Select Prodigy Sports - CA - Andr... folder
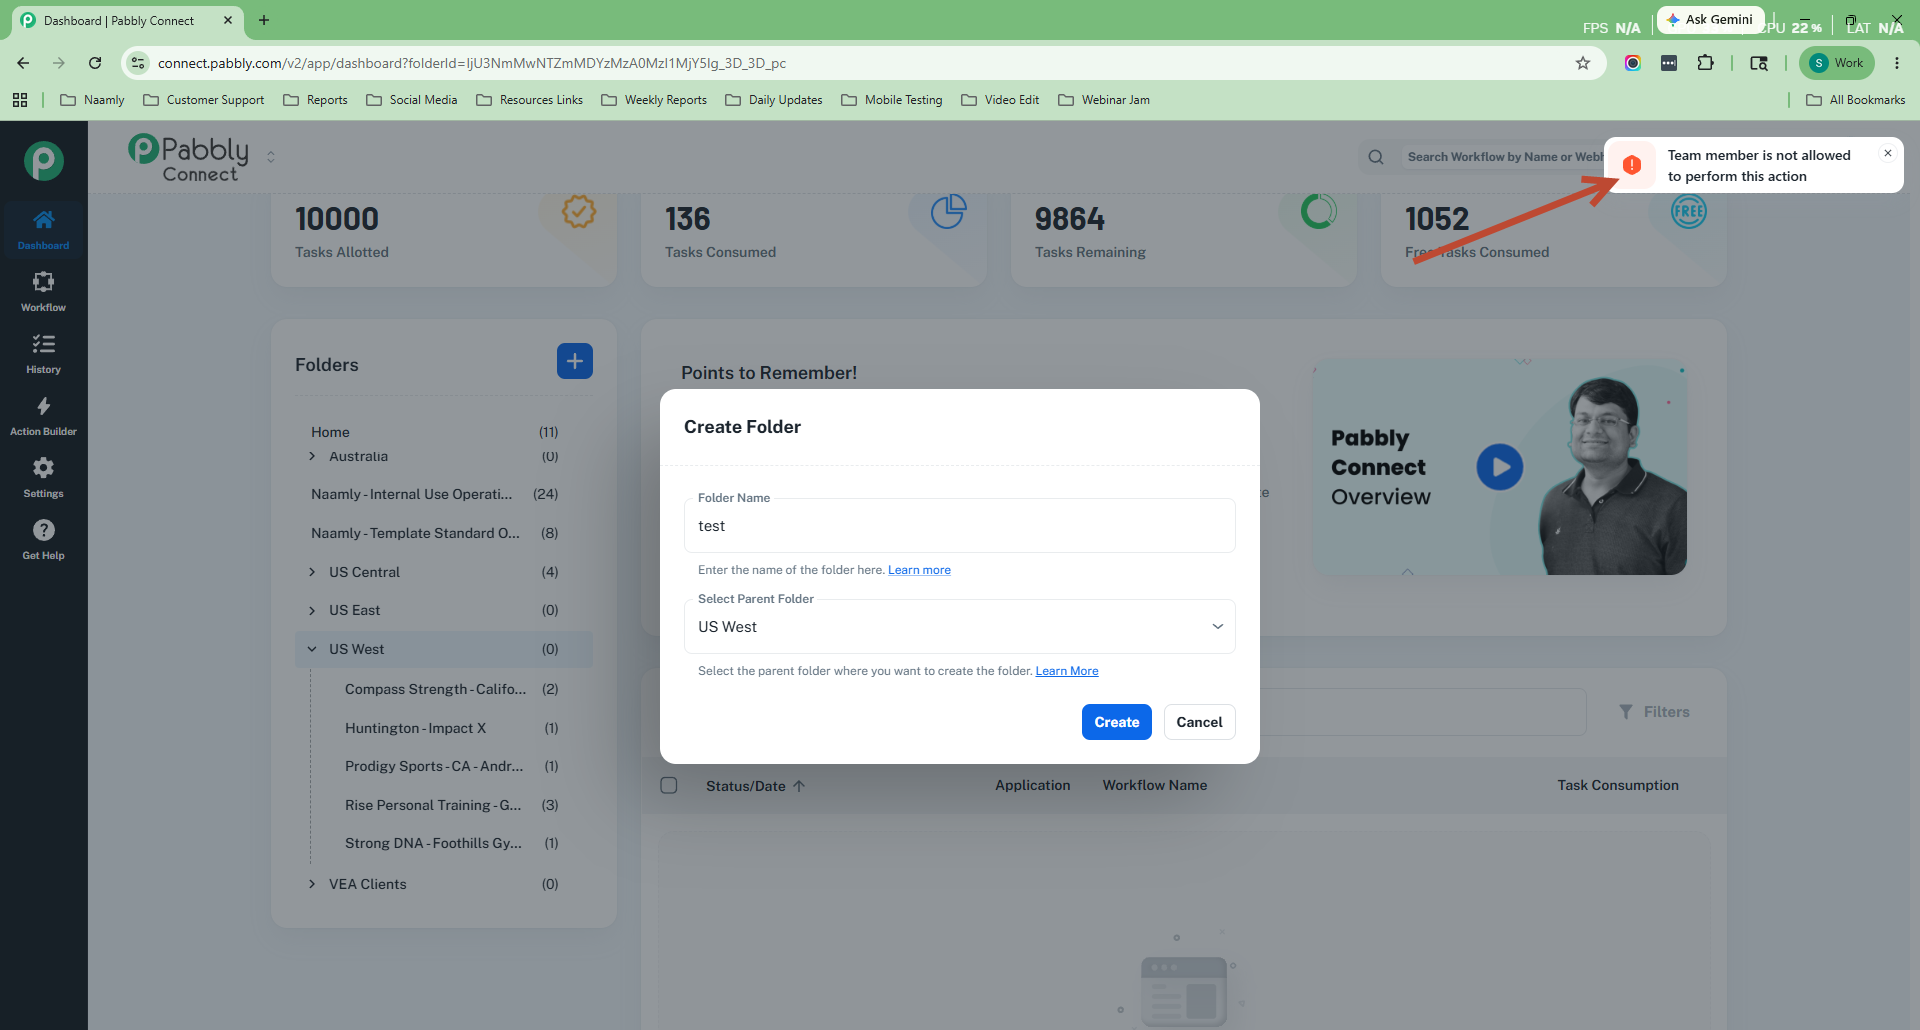1920x1030 pixels. [x=452, y=766]
